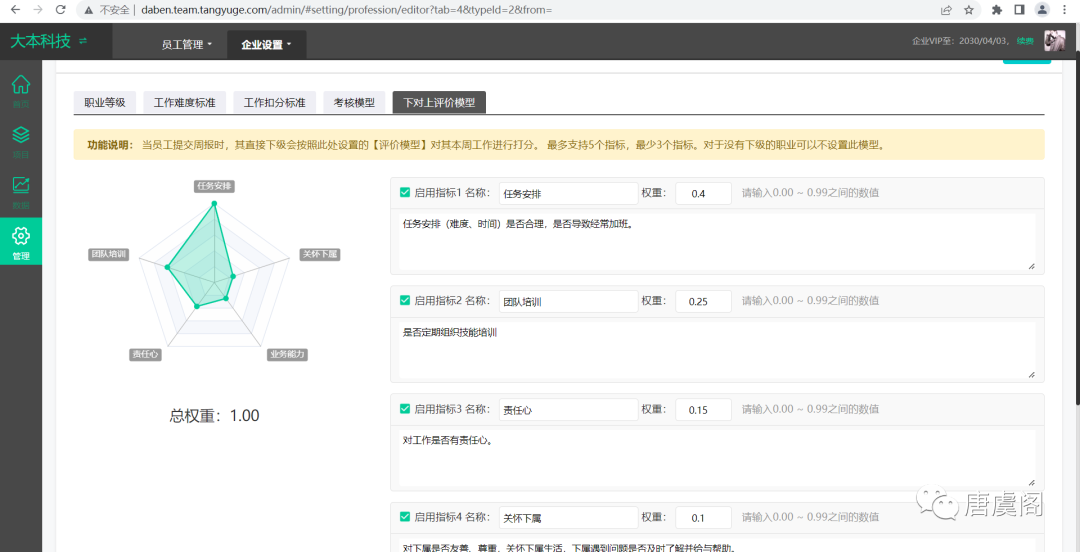Grab resize handle of 指标1 description box

1031,266
